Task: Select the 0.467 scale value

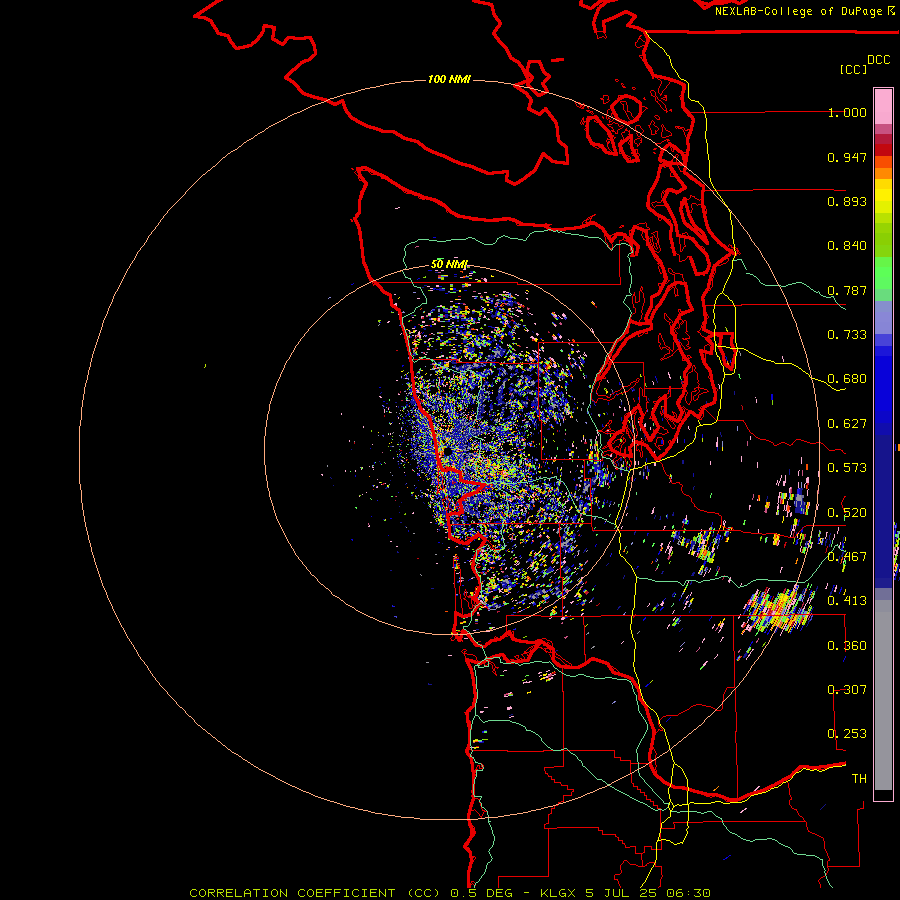Action: 847,557
